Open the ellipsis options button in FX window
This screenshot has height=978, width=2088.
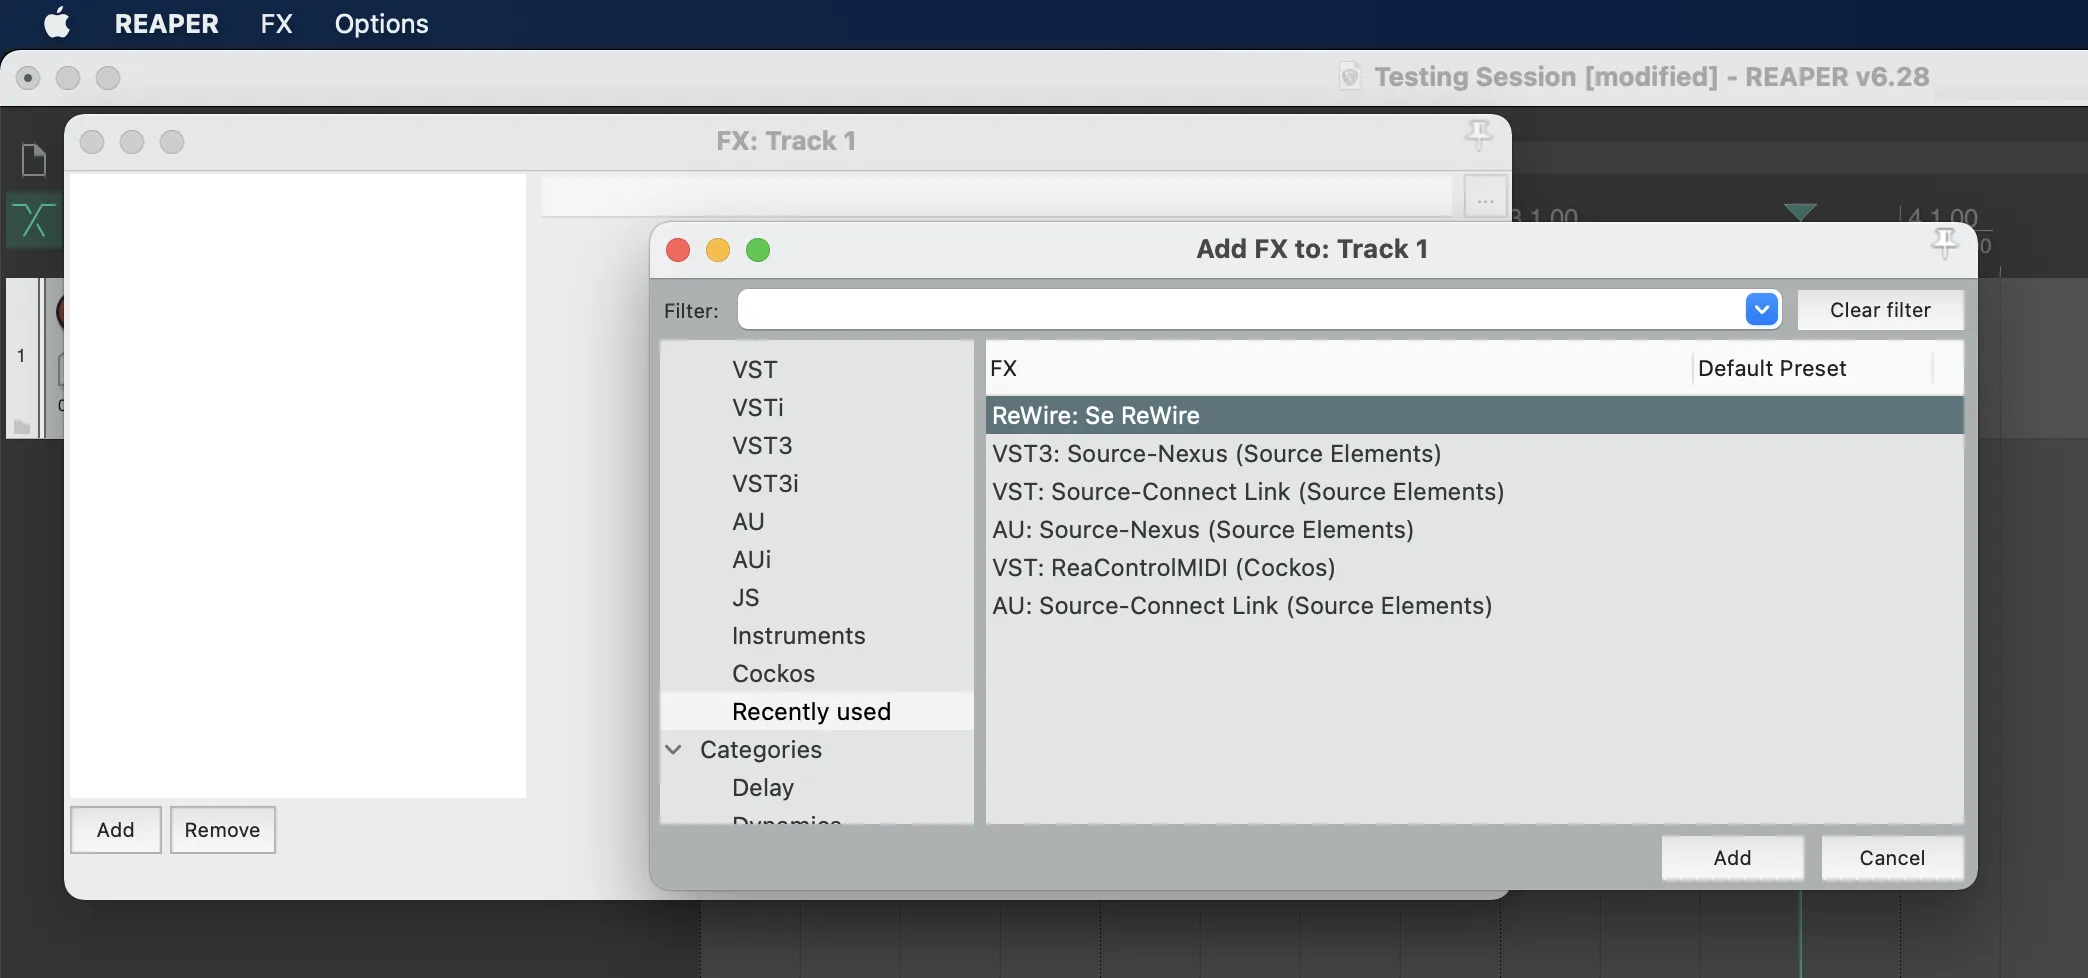pyautogui.click(x=1485, y=198)
